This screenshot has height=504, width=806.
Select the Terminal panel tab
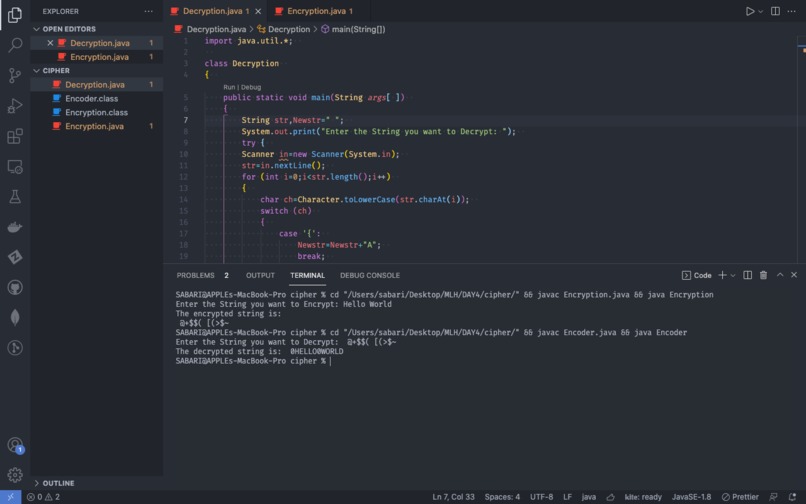(x=307, y=276)
